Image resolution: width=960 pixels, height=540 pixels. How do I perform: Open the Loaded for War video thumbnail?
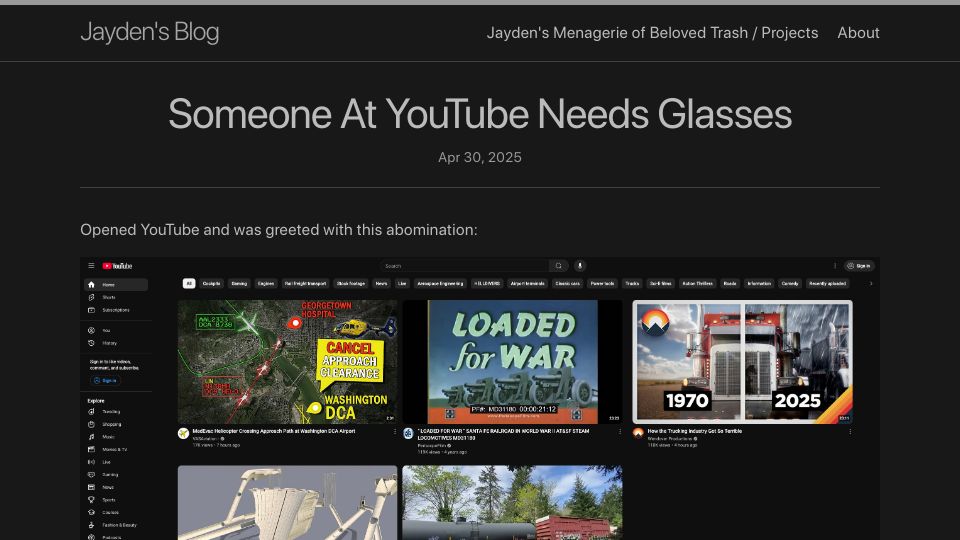(x=512, y=362)
